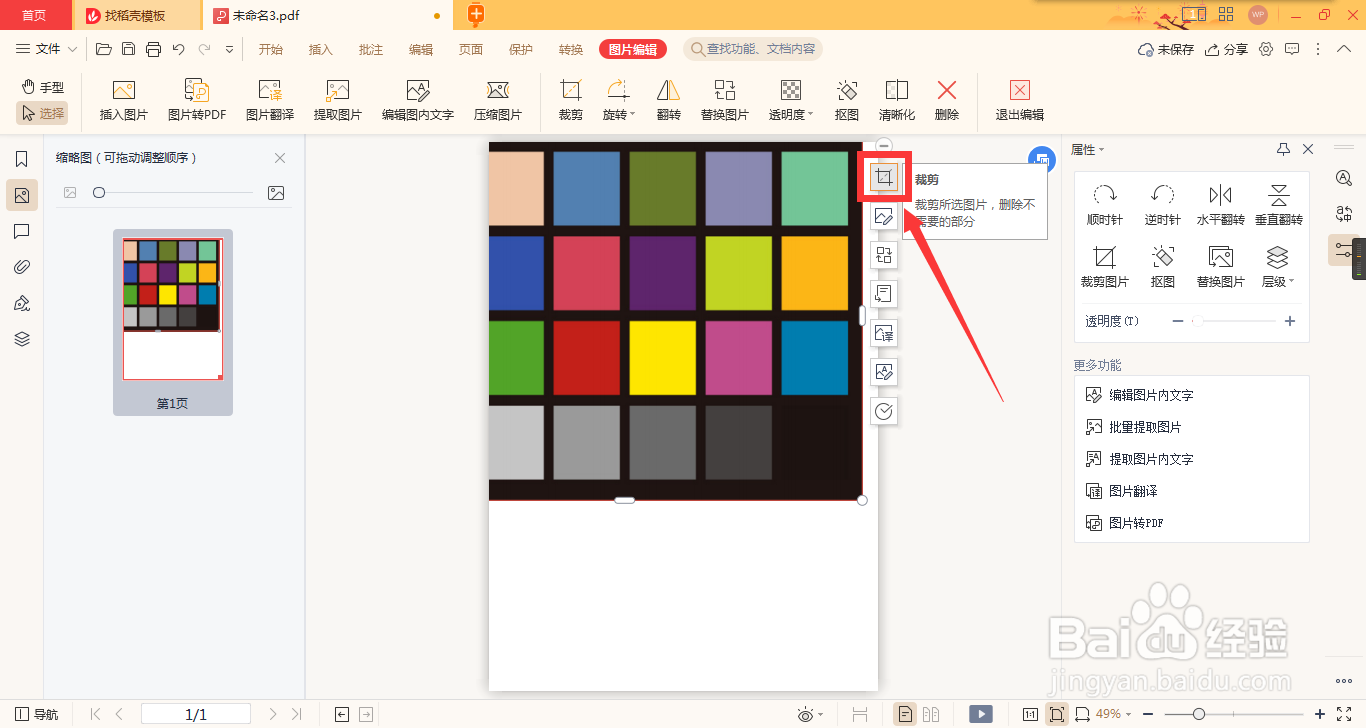Open the 插入 ribbon tab
The width and height of the screenshot is (1366, 728).
point(321,50)
